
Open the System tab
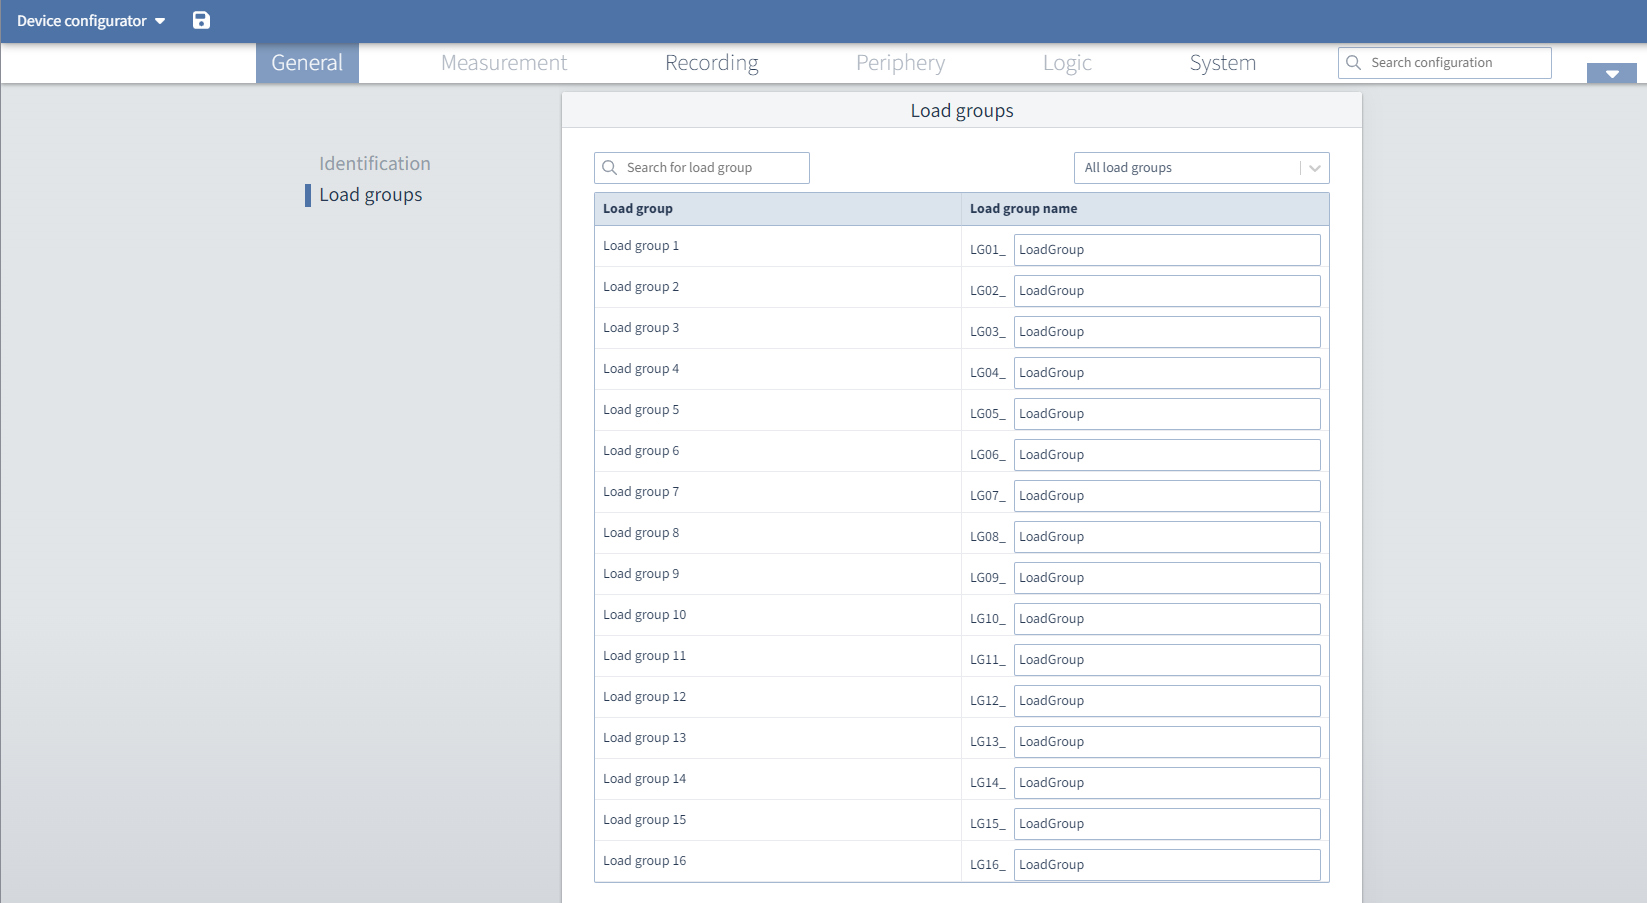tap(1222, 62)
